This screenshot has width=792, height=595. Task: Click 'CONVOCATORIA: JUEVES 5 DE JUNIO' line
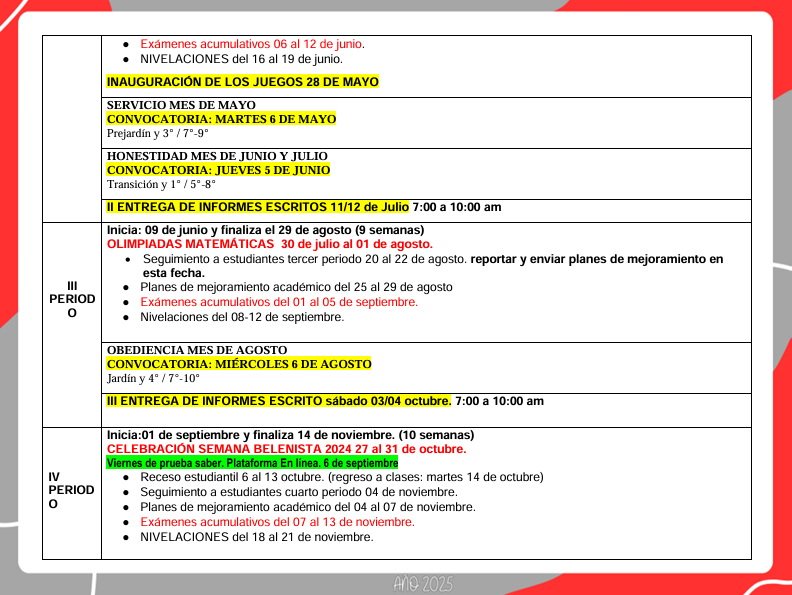point(218,170)
